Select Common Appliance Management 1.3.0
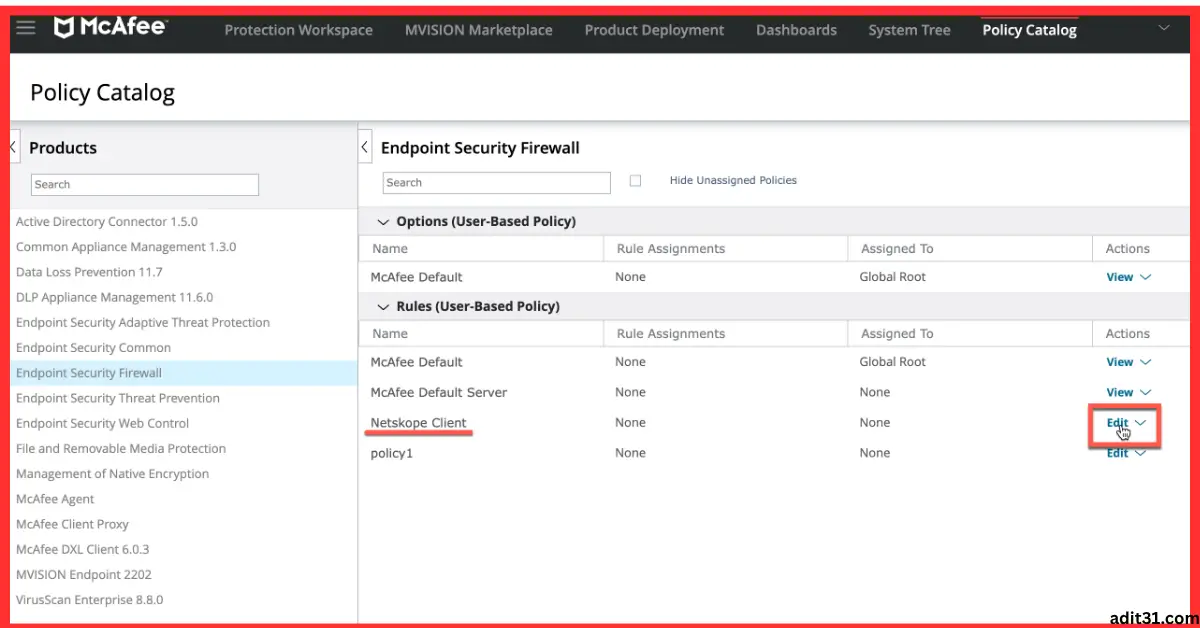The height and width of the screenshot is (628, 1200). click(x=126, y=247)
